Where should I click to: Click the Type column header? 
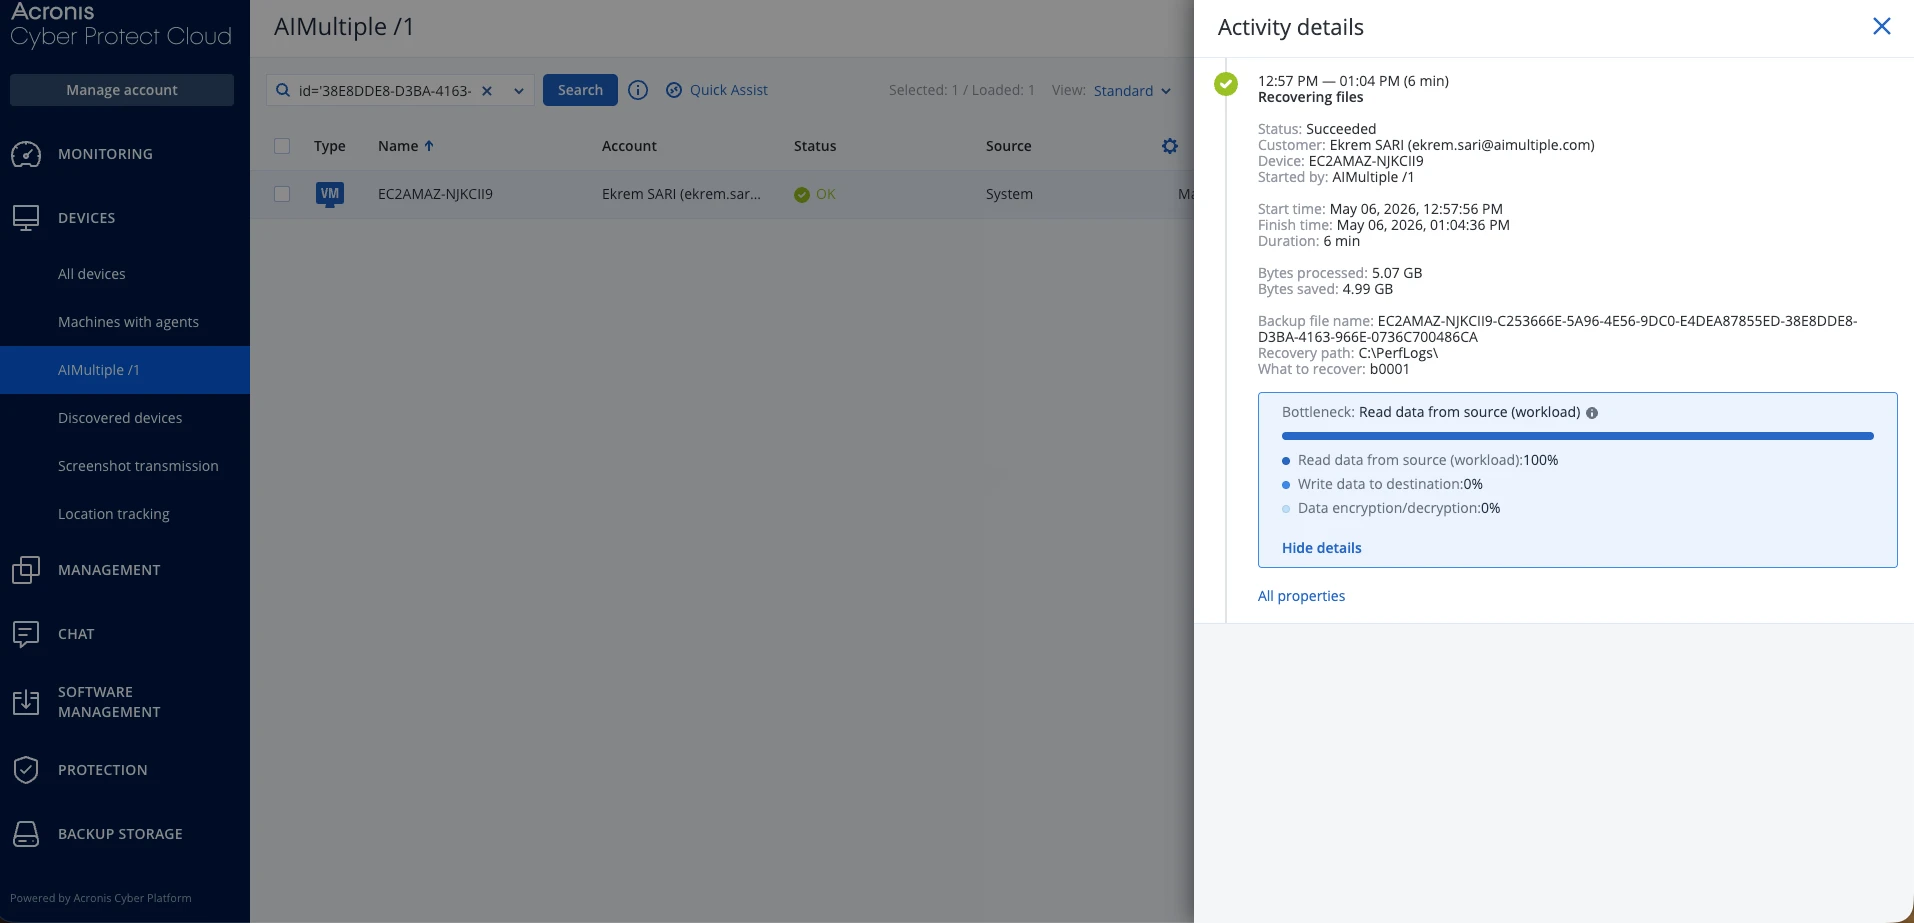[x=329, y=146]
